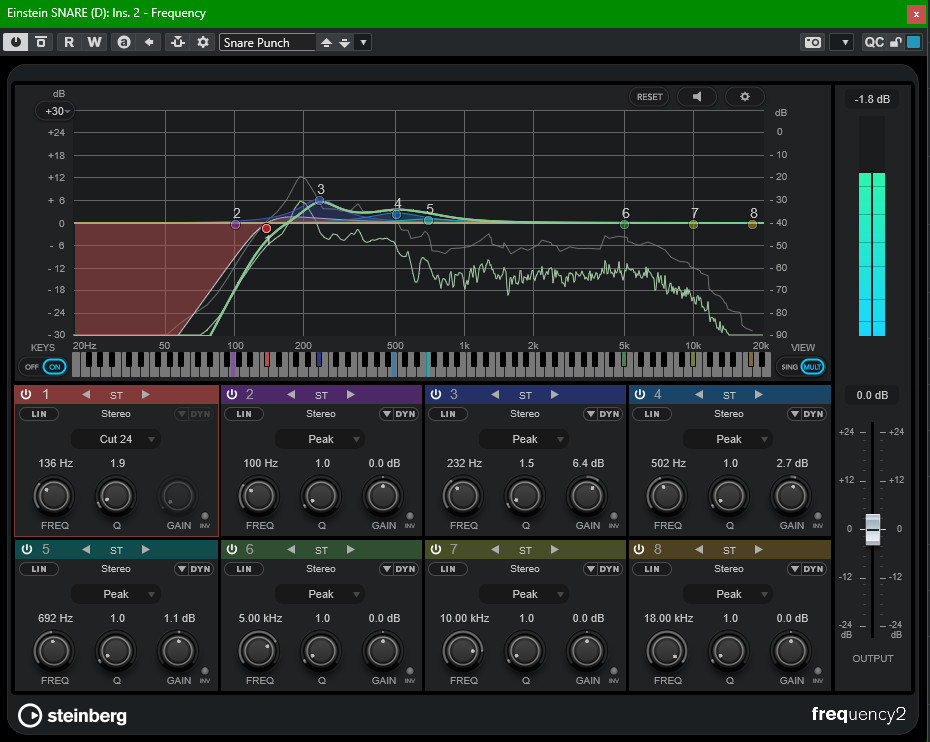Image resolution: width=930 pixels, height=742 pixels.
Task: Enable Write Automation (W) button
Action: (94, 42)
